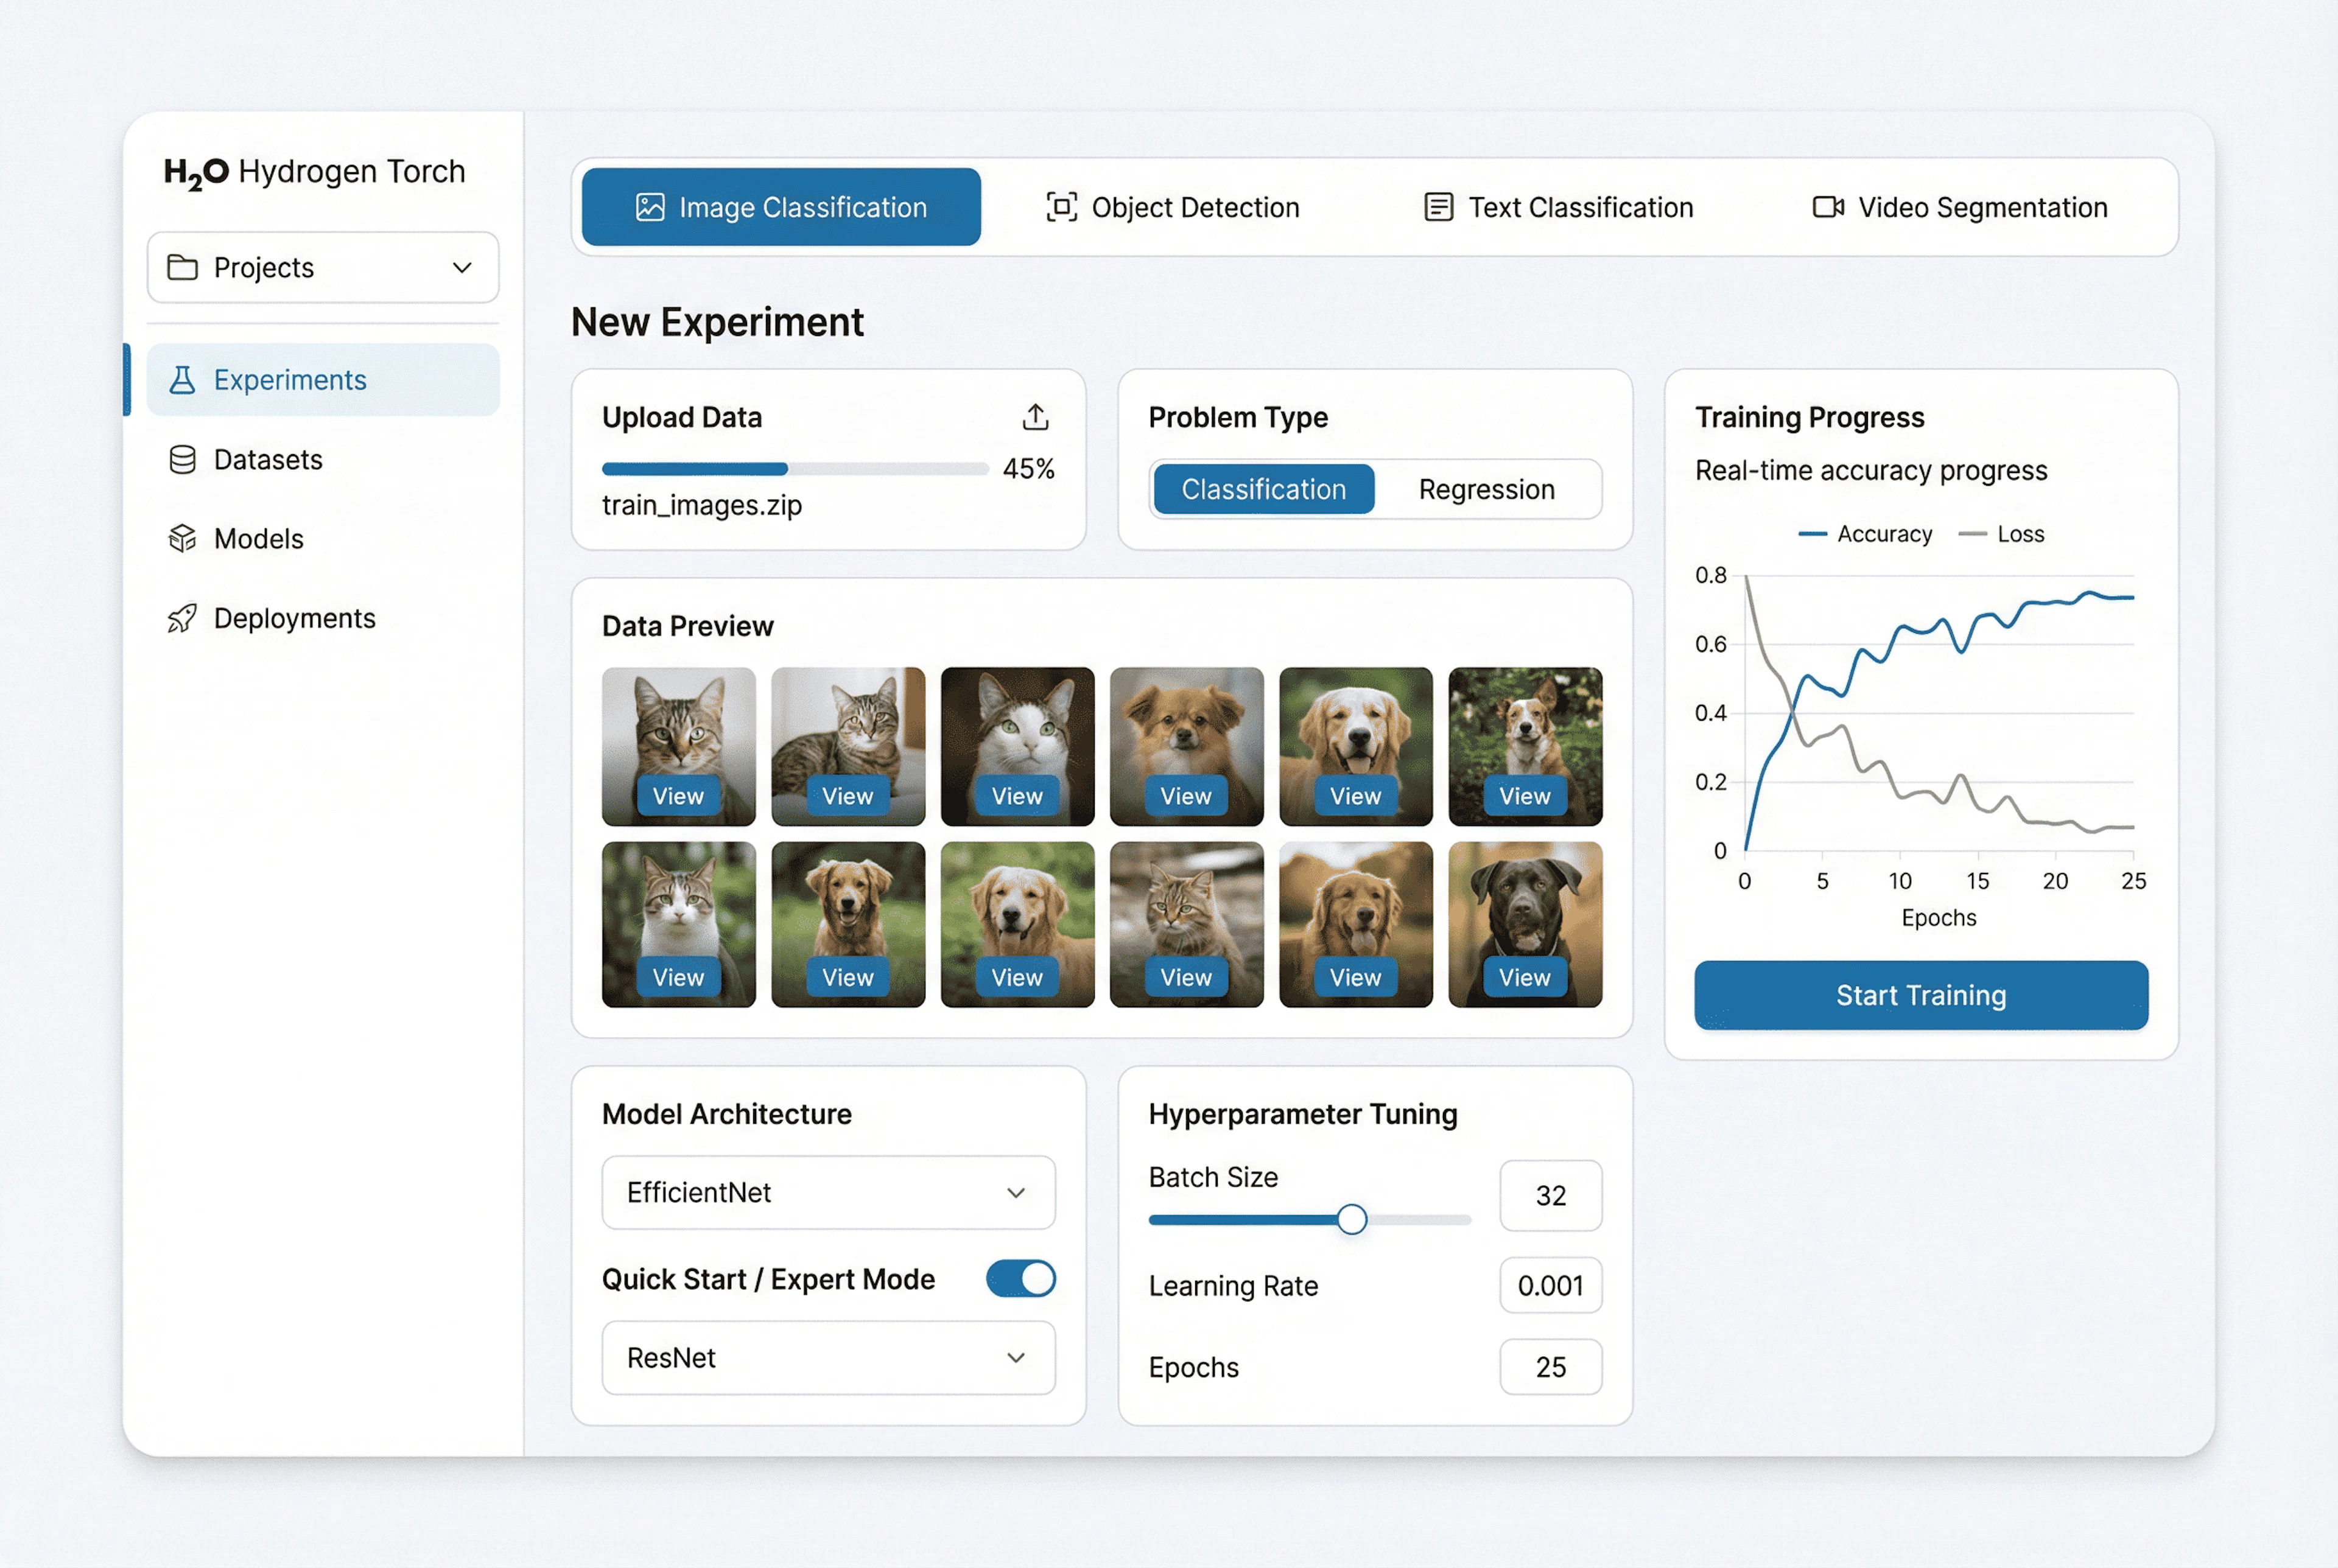Switch to the Image Classification tab
Viewport: 2338px width, 1568px height.
point(781,207)
